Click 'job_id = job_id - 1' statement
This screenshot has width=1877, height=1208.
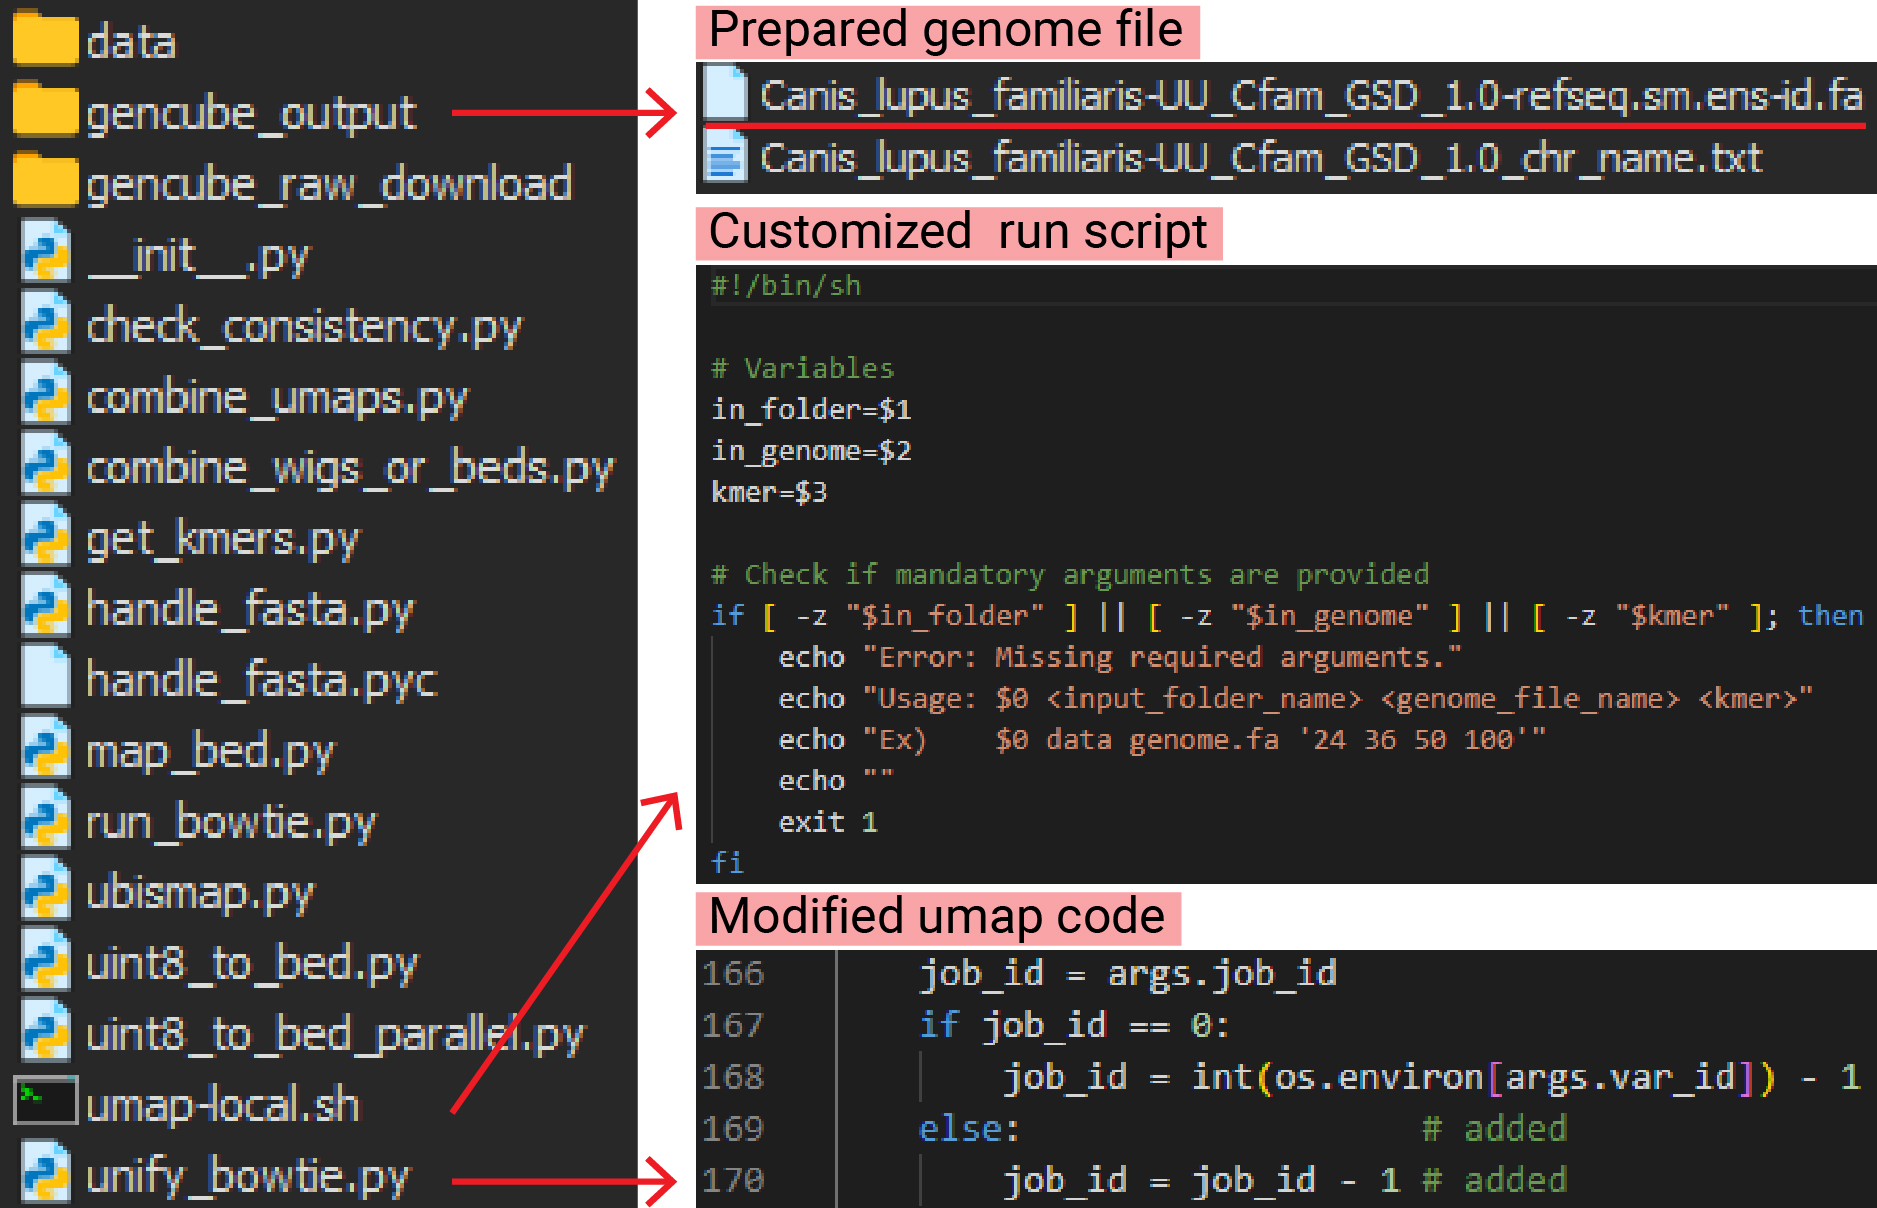[1201, 1180]
